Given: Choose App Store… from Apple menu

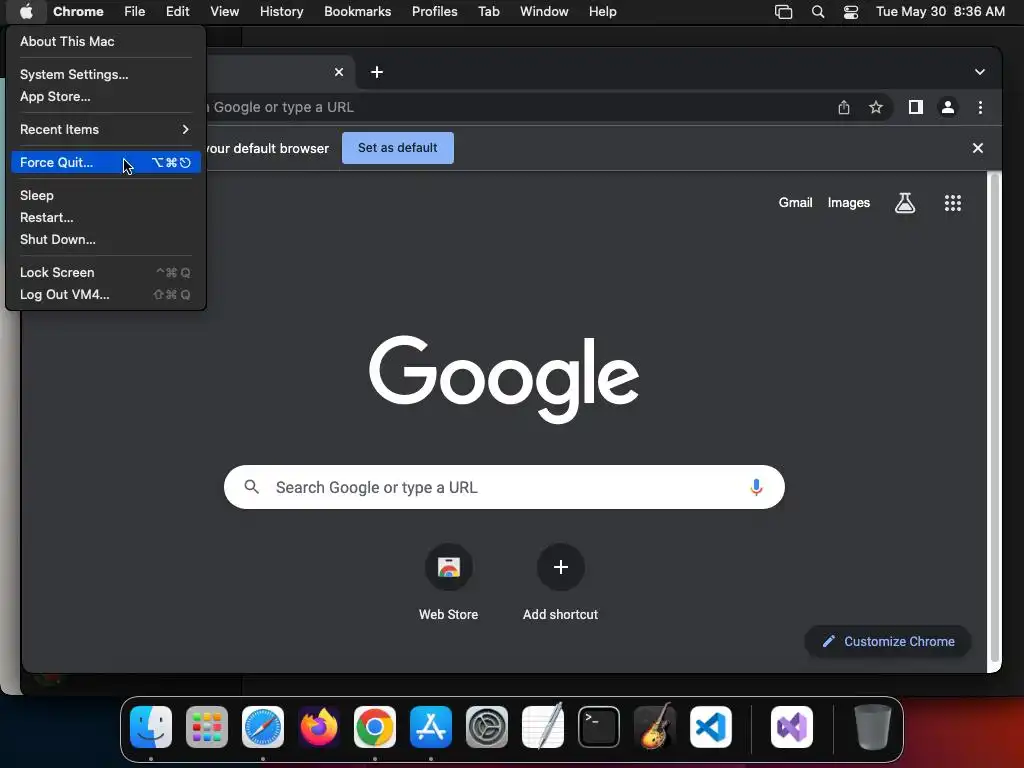Looking at the screenshot, I should click(x=106, y=97).
